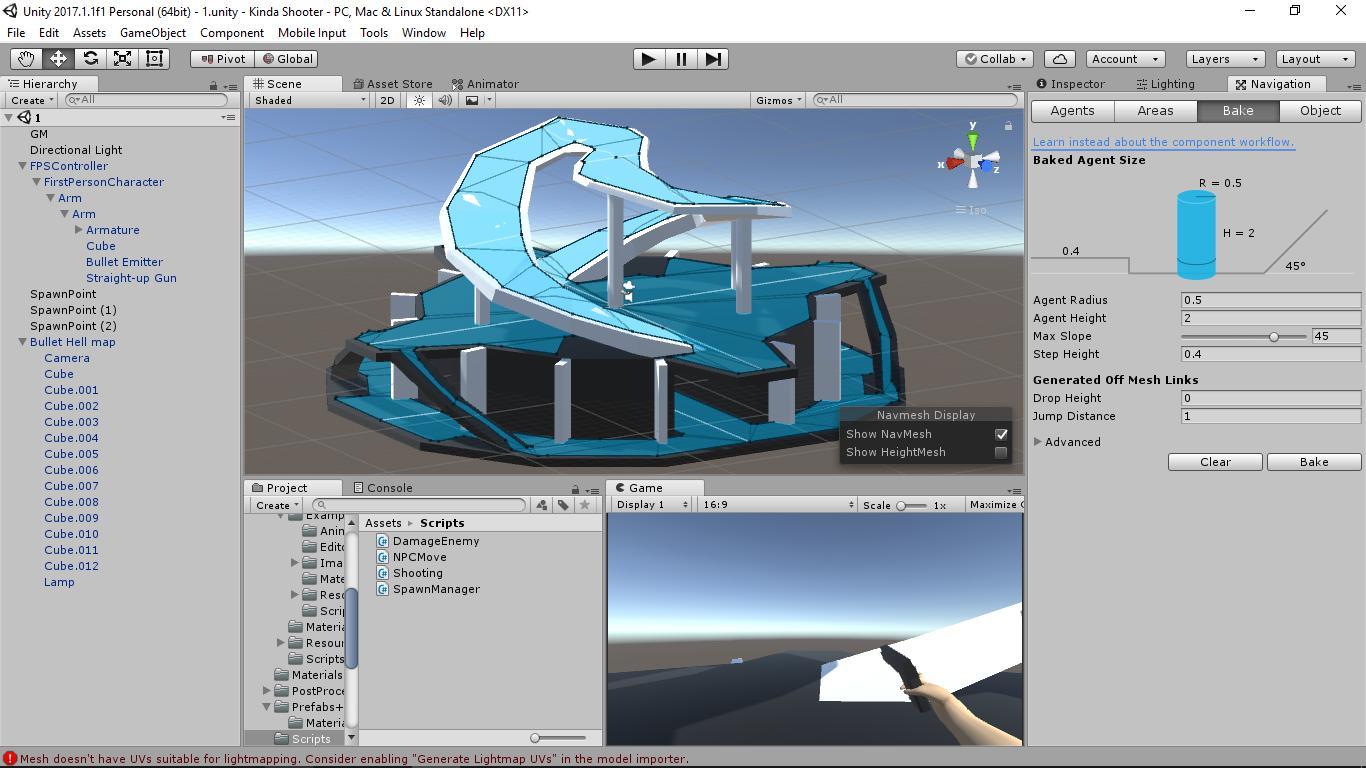
Task: Click the Step frame button
Action: pyautogui.click(x=713, y=59)
